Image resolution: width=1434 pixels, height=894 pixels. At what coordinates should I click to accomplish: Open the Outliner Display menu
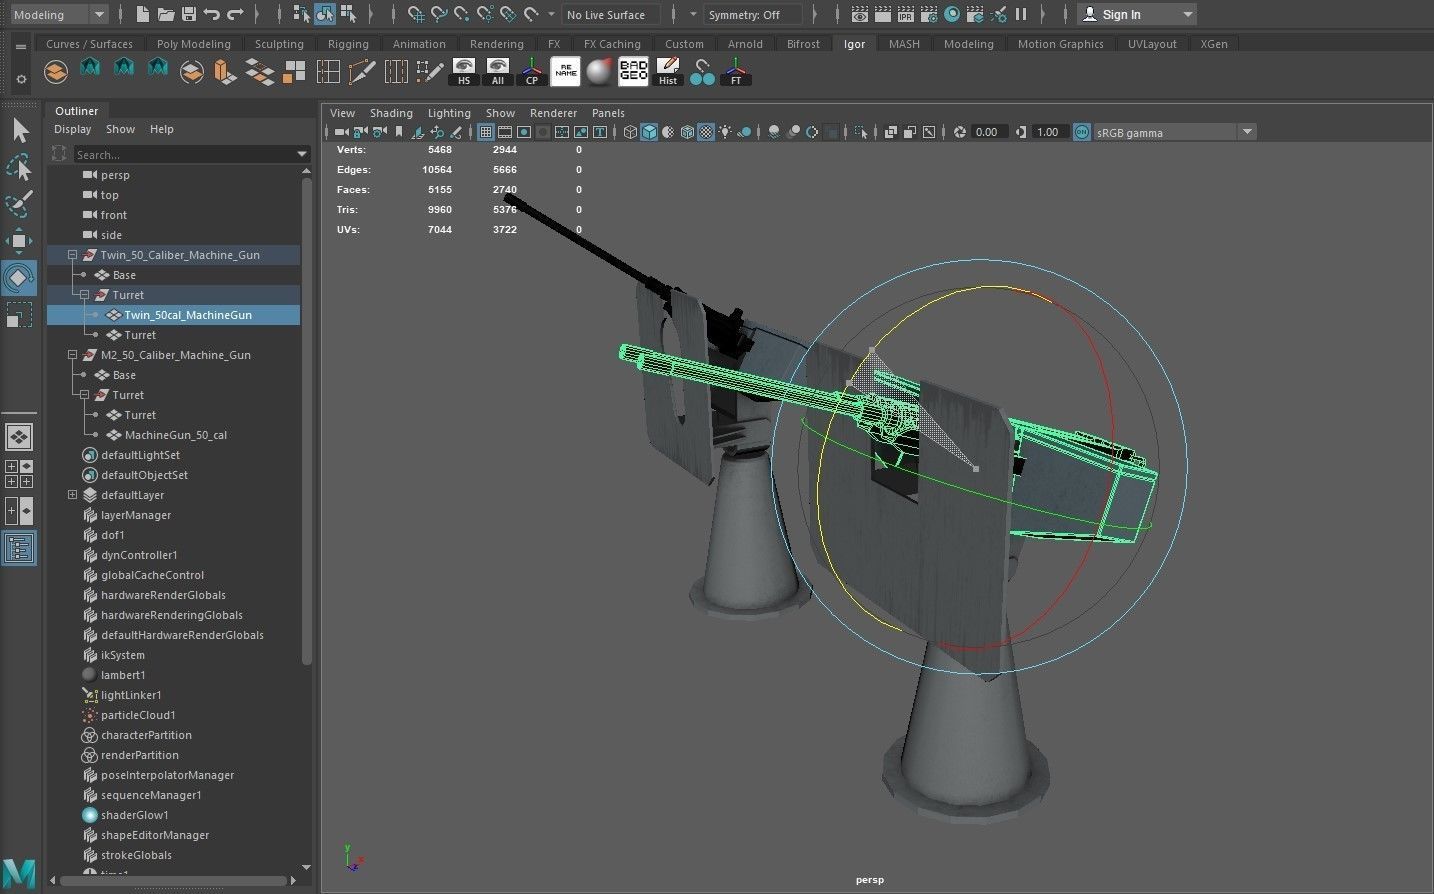(x=72, y=129)
